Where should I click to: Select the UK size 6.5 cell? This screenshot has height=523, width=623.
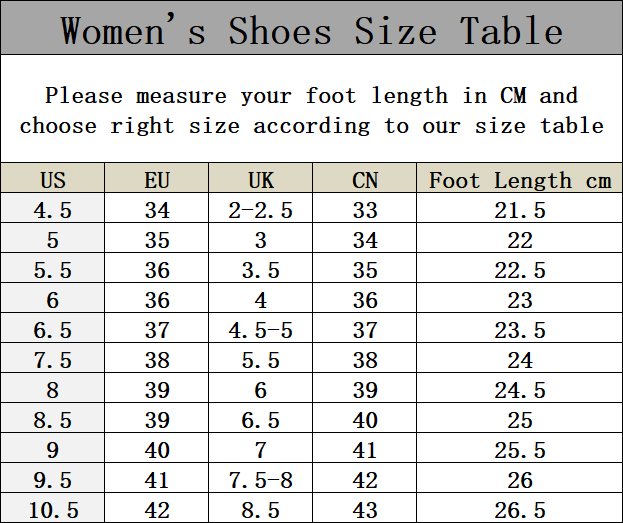pos(261,421)
